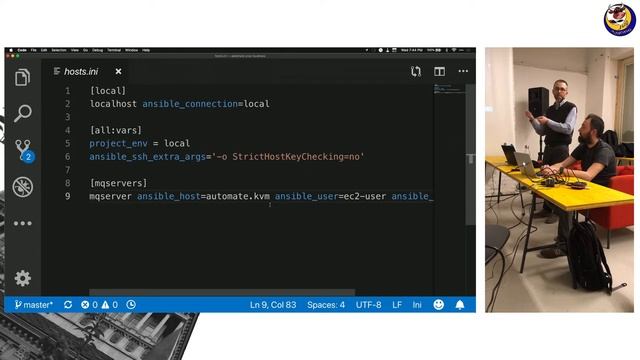Open warnings count in status bar
Image resolution: width=640 pixels, height=360 pixels.
click(x=109, y=305)
